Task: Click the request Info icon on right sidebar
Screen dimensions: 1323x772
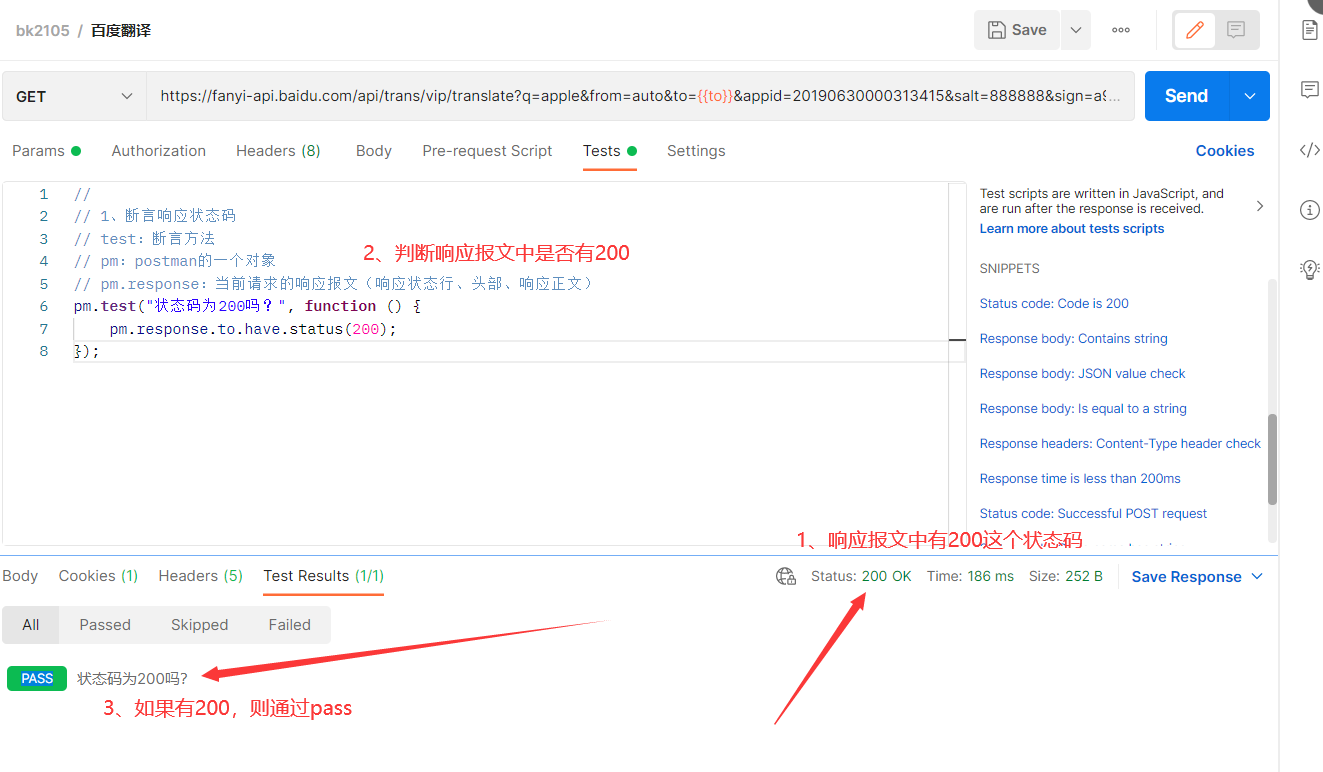Action: 1310,210
